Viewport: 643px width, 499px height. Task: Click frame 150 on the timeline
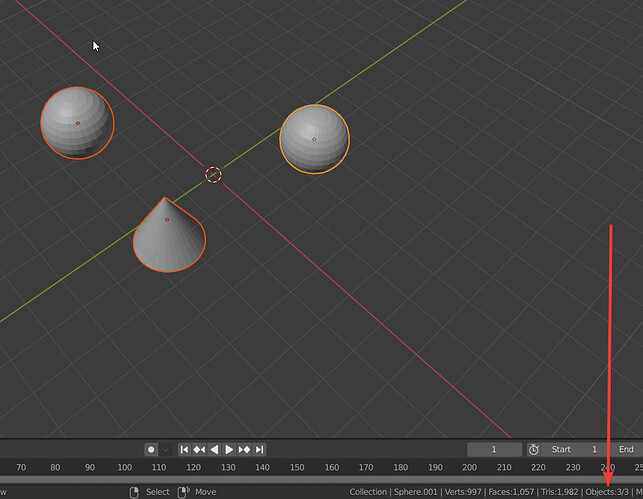coord(297,467)
